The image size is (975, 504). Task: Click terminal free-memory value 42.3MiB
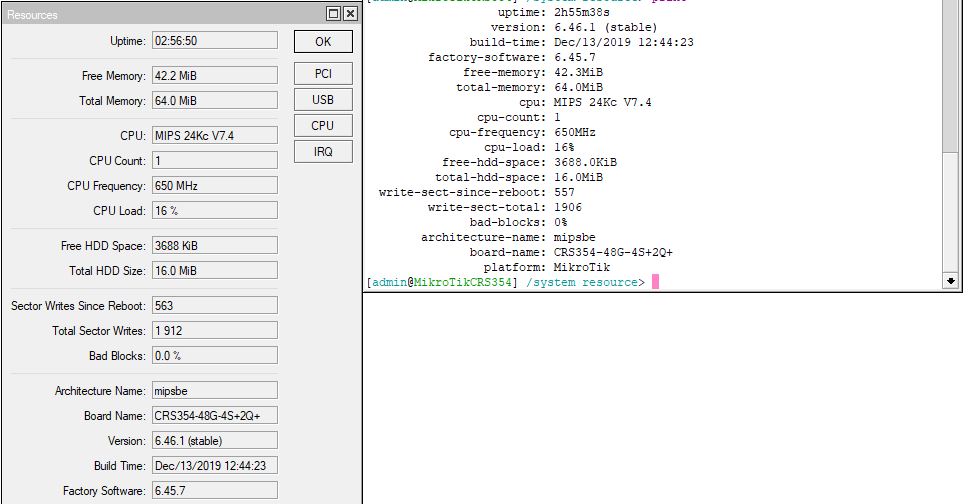578,72
